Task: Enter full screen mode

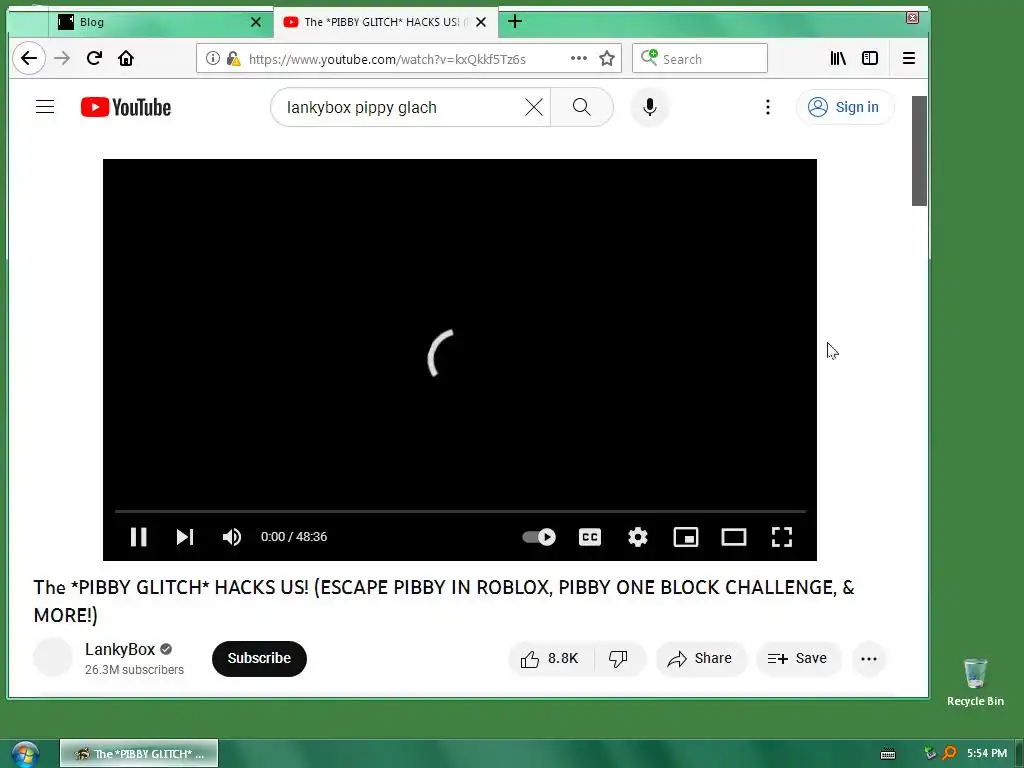Action: [782, 537]
